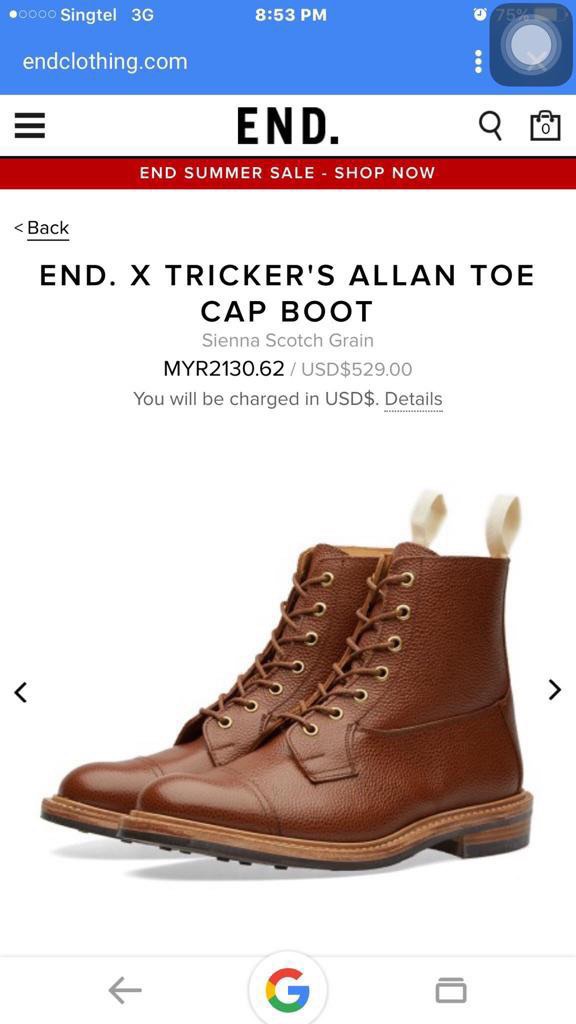Viewport: 576px width, 1024px height.
Task: Tap the screen recording overlay circle
Action: click(531, 45)
